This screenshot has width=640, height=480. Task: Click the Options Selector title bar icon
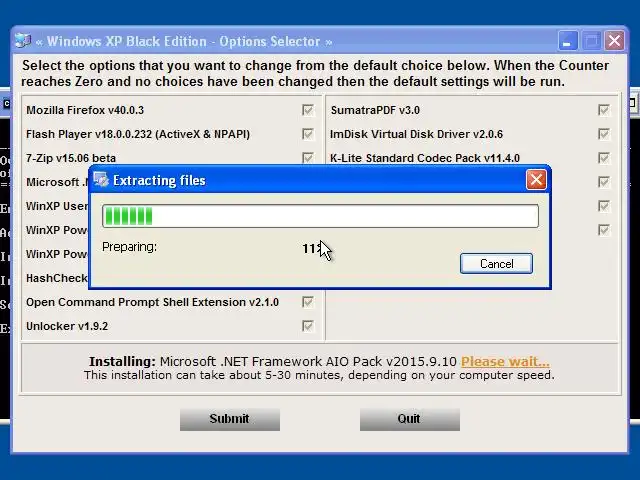pos(23,41)
